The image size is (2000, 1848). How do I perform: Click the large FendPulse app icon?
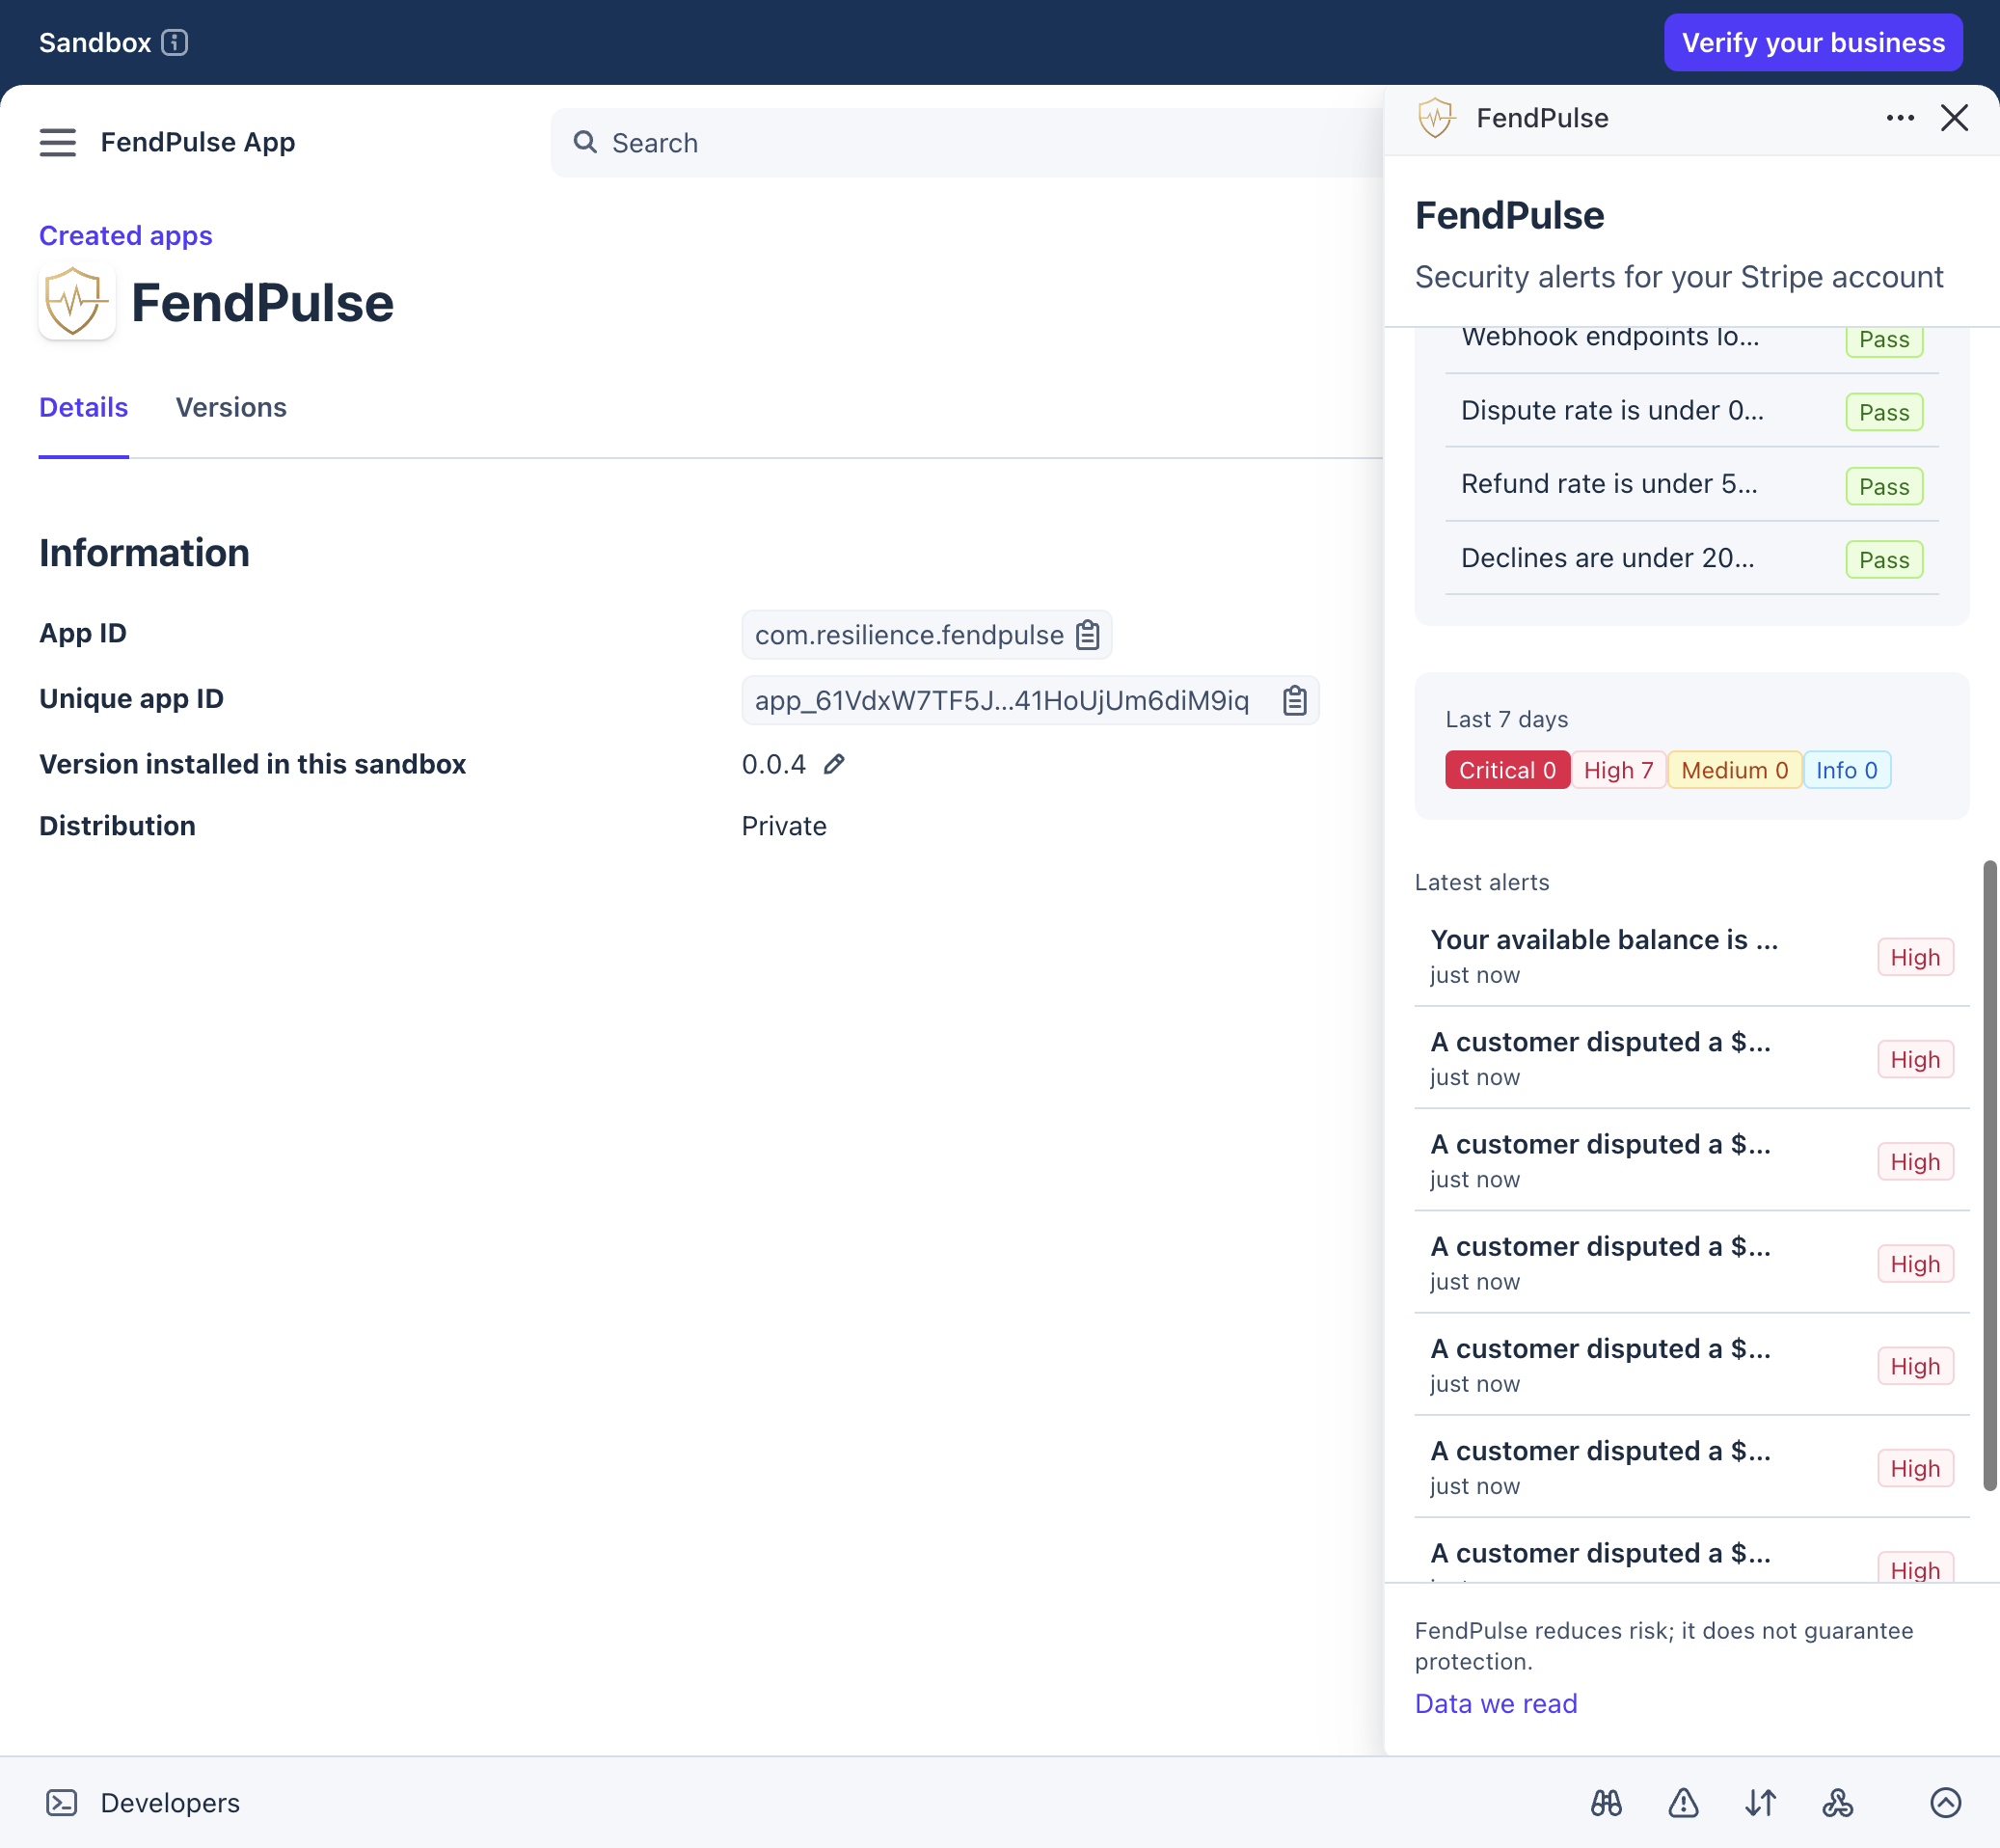pos(77,302)
